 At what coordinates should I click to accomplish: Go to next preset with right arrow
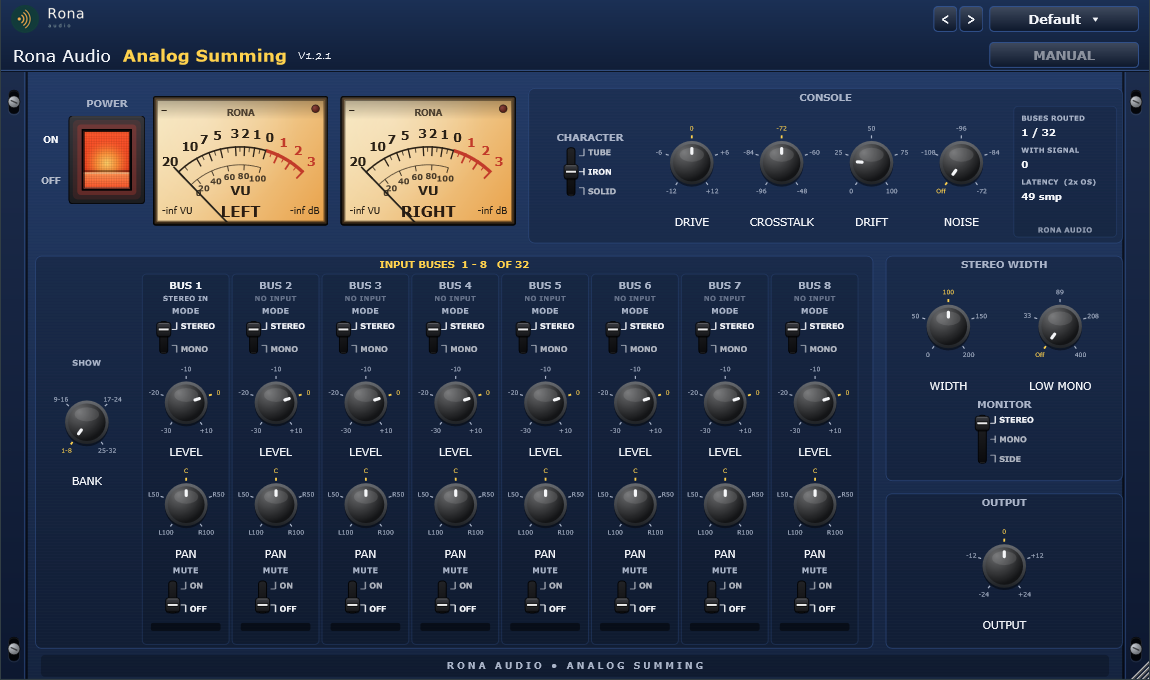click(x=971, y=20)
